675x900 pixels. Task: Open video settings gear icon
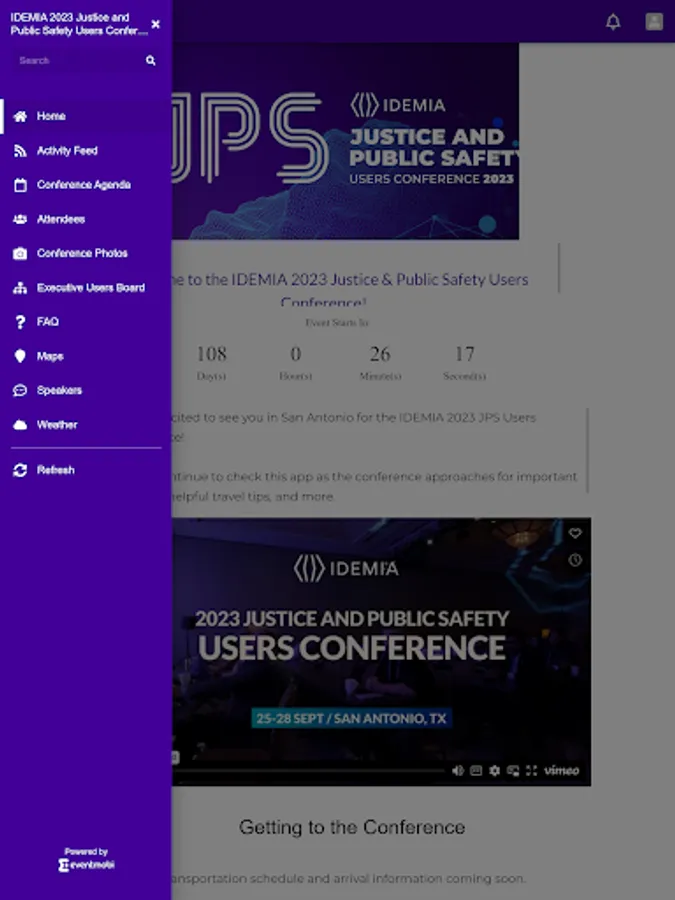(x=494, y=770)
